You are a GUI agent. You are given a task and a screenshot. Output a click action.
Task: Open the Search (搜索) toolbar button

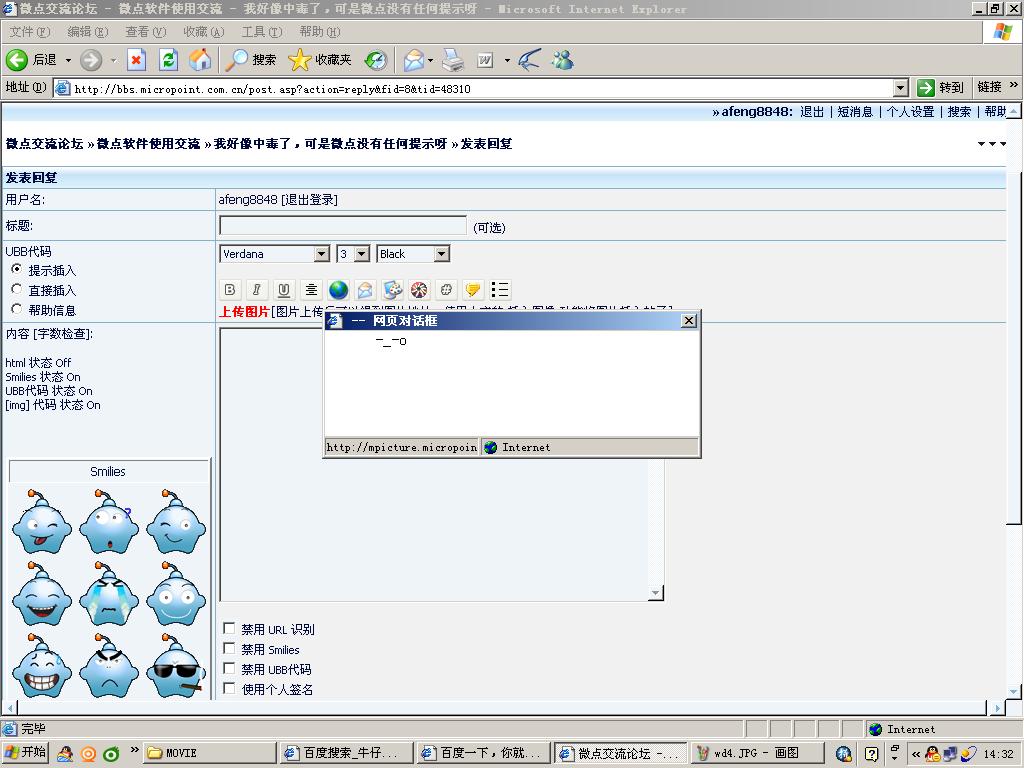(x=251, y=60)
